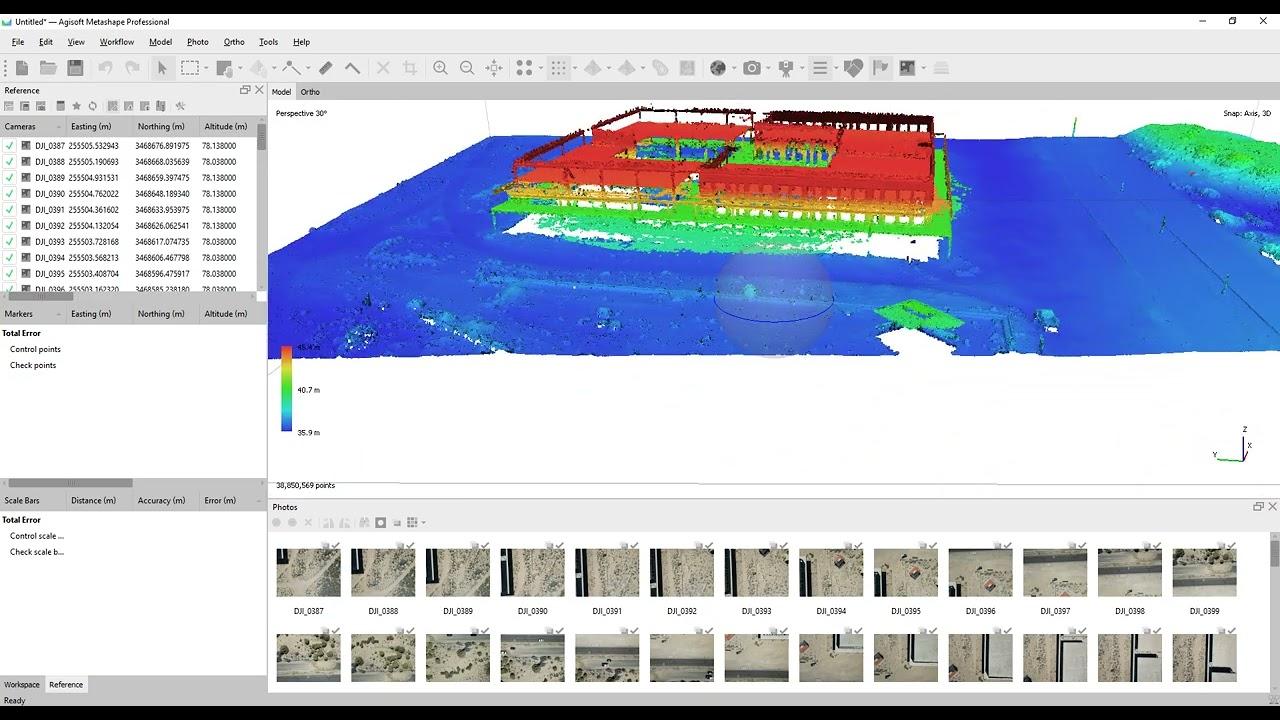1280x720 pixels.
Task: Click the elevation color legend bar
Action: click(x=286, y=389)
